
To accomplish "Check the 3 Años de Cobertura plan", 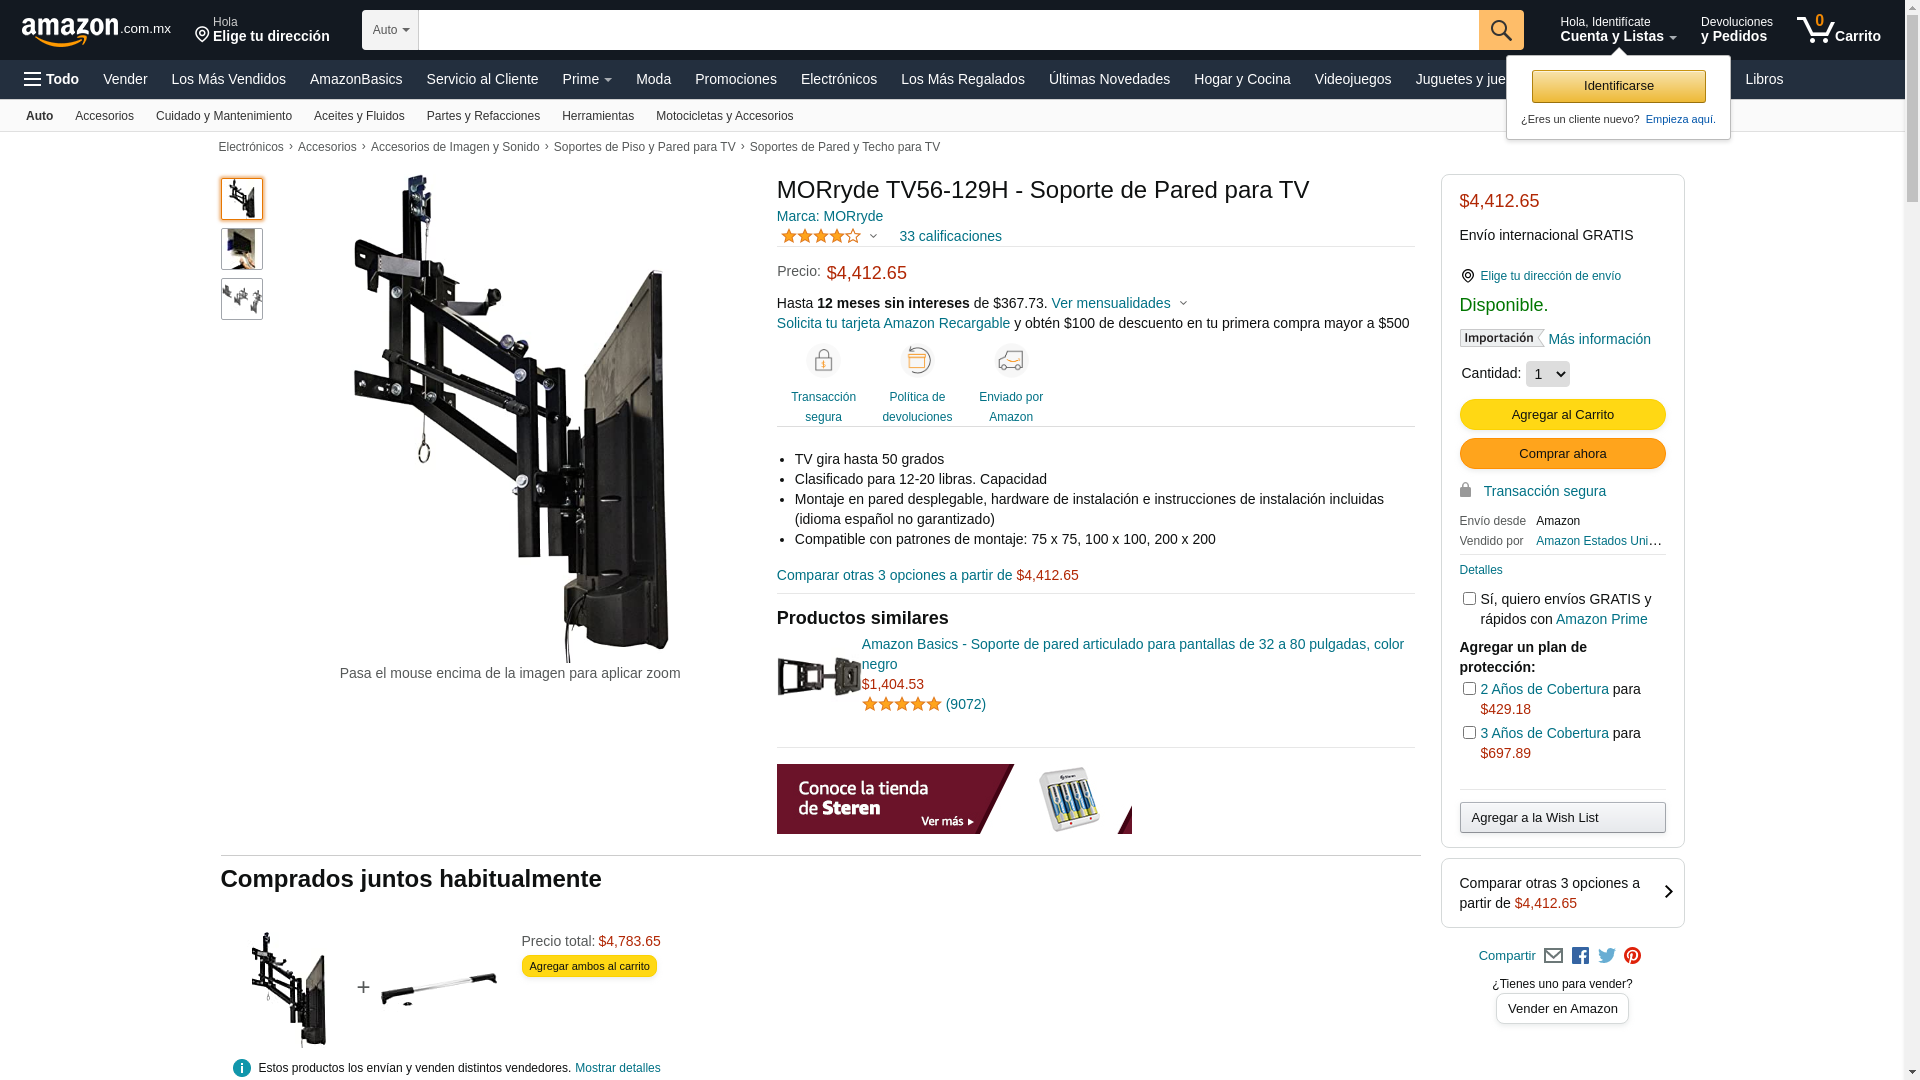I will [1469, 733].
